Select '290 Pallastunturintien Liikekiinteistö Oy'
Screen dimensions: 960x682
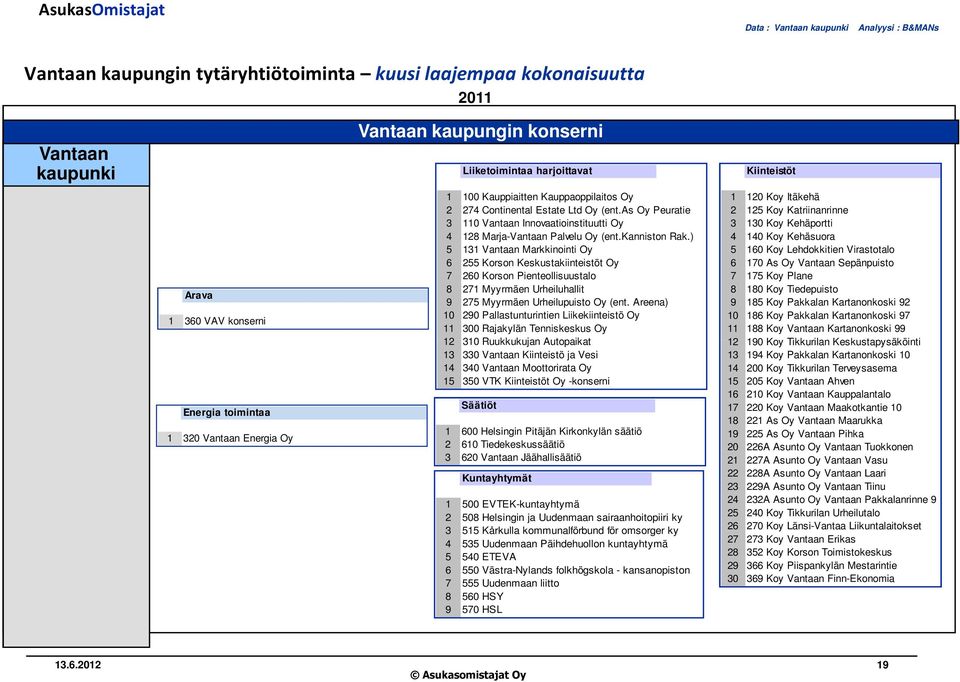[x=550, y=315]
